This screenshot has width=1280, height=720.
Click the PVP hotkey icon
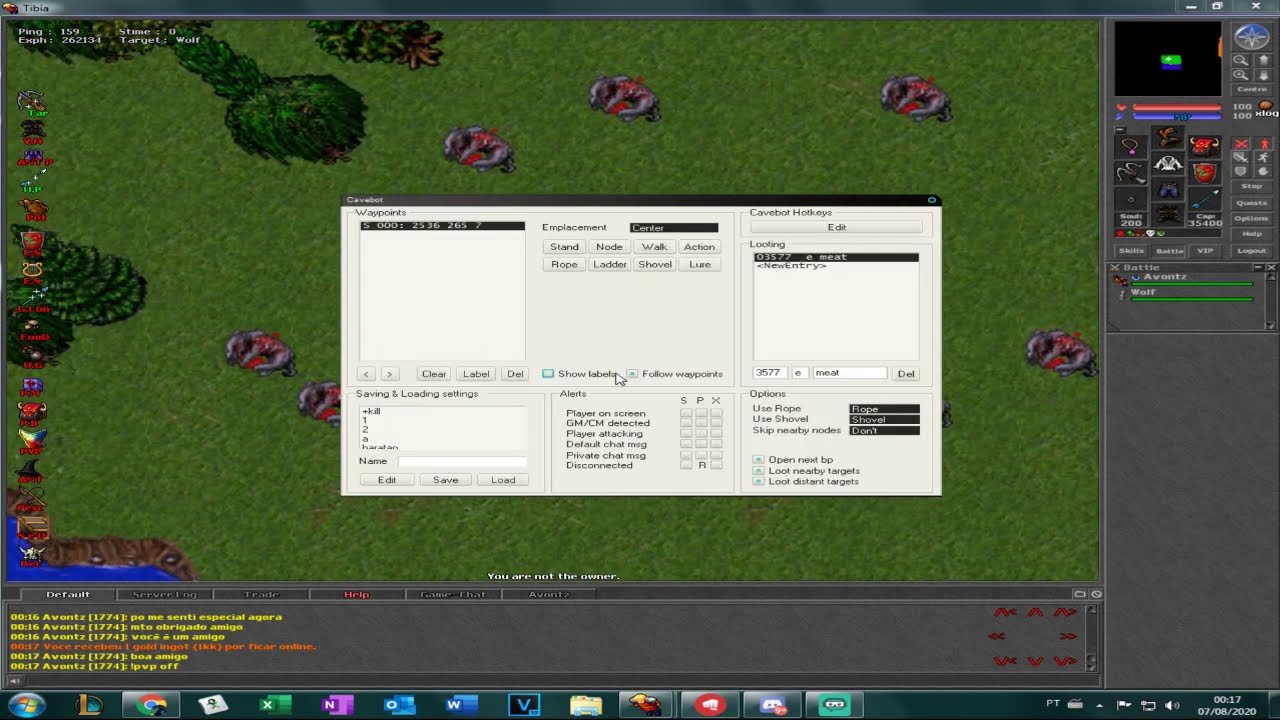[x=33, y=440]
